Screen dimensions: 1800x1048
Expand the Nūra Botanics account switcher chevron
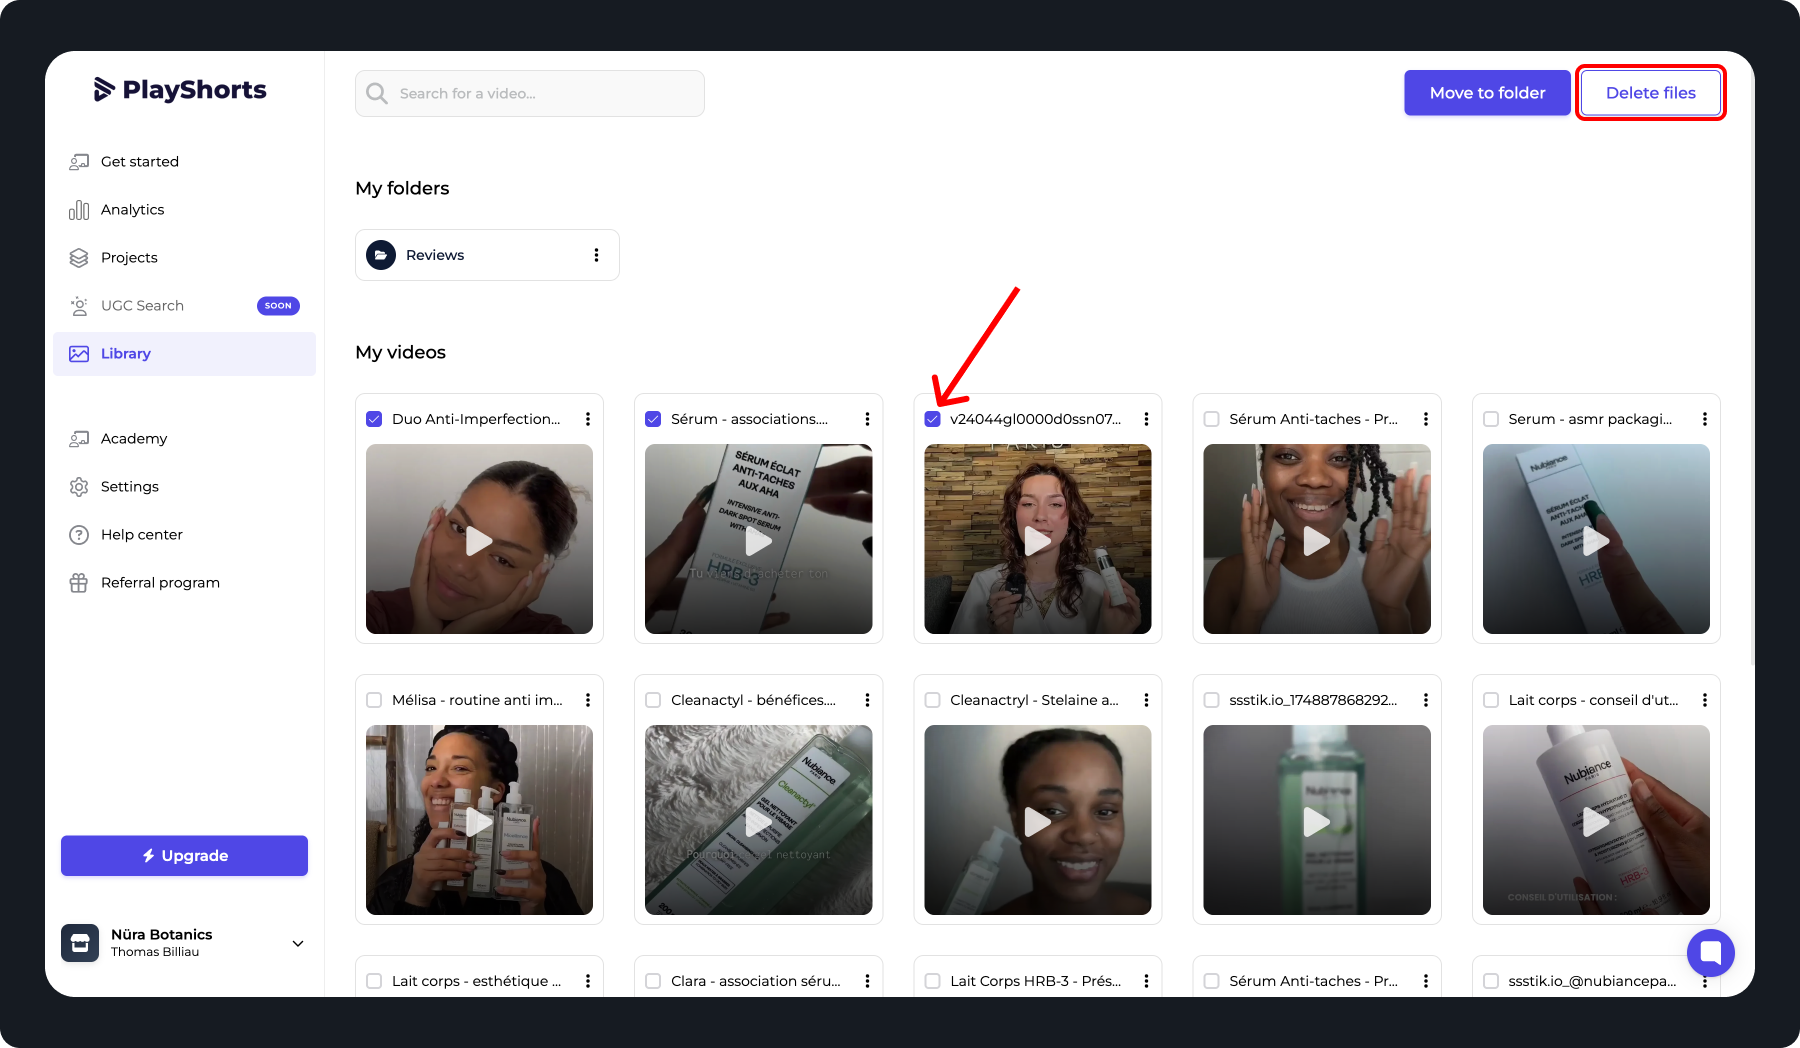(297, 943)
